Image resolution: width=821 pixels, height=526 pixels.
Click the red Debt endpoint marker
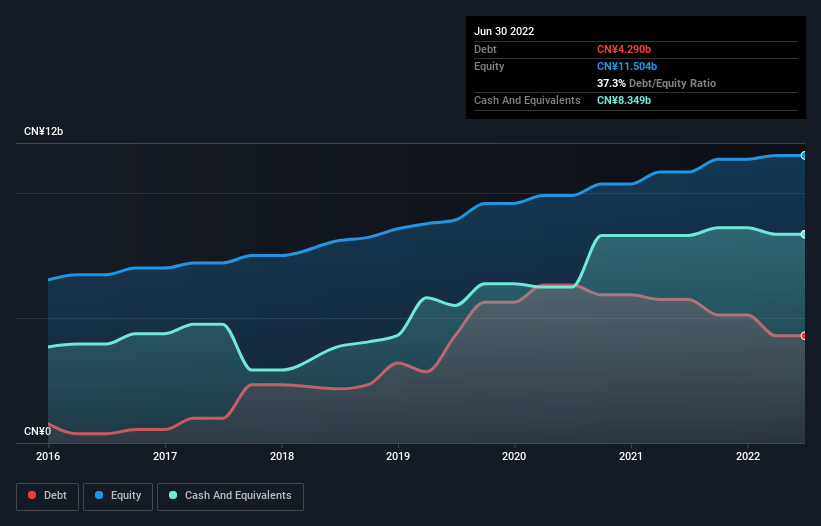[x=804, y=335]
